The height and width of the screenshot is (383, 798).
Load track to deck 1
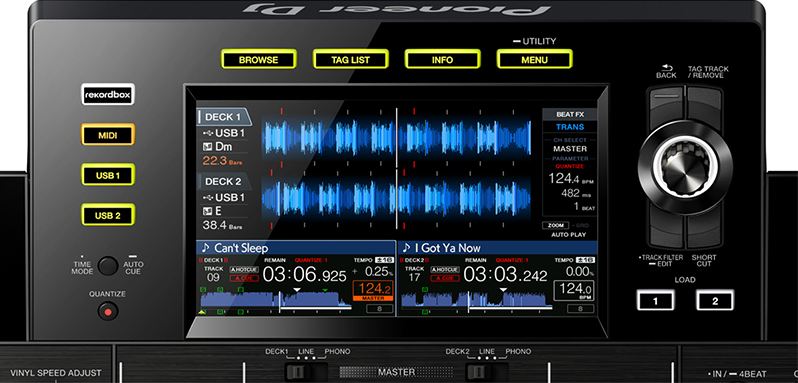656,301
